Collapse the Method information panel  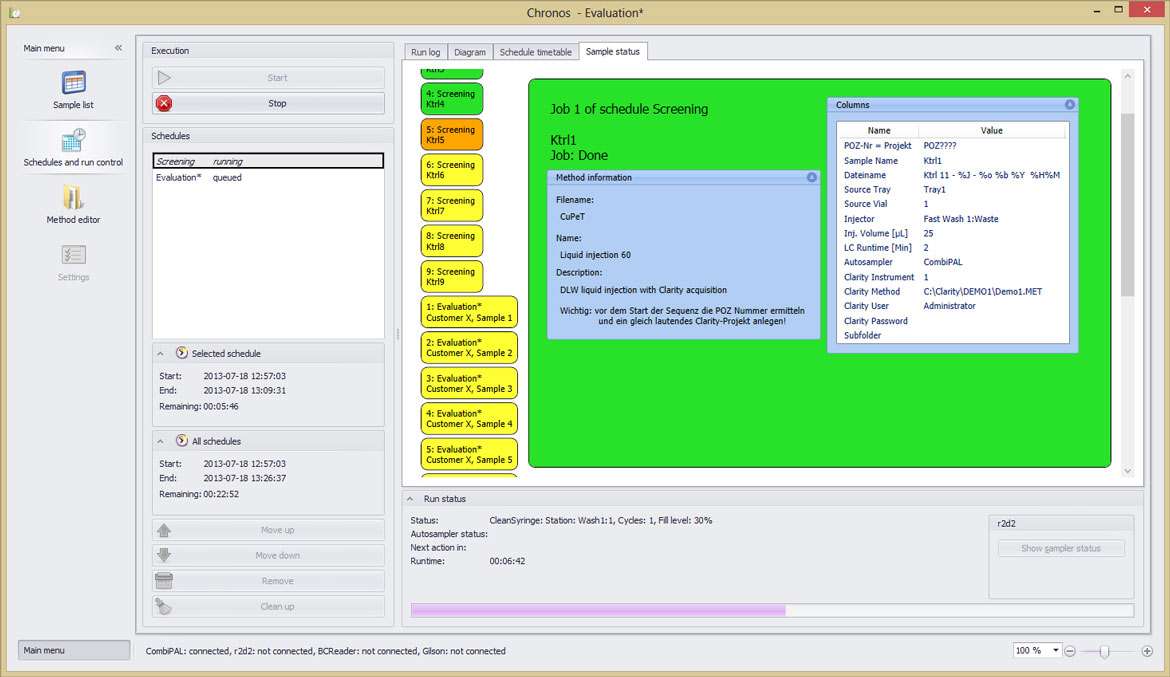[x=811, y=177]
